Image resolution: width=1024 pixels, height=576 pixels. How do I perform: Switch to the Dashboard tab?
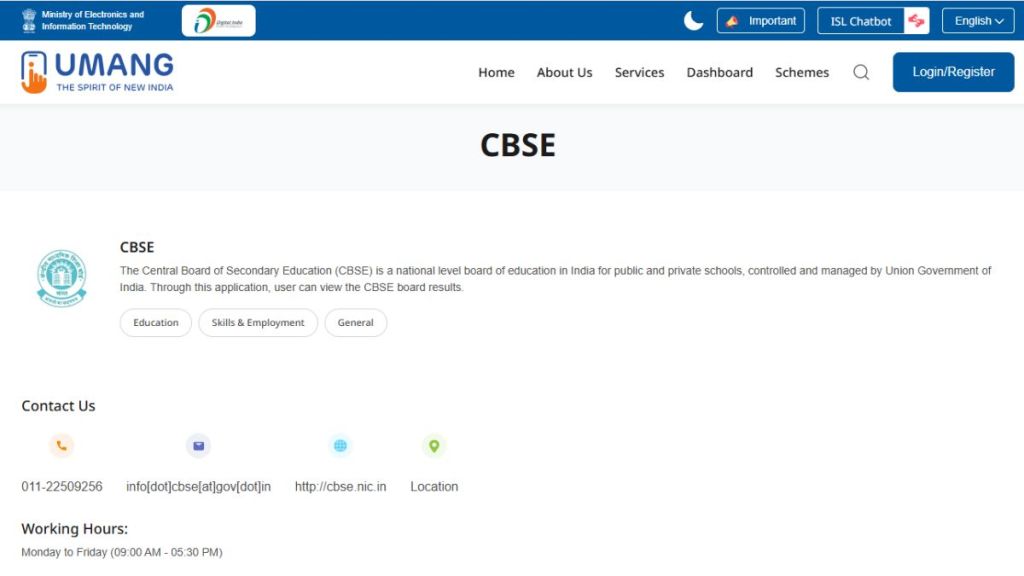pyautogui.click(x=719, y=72)
